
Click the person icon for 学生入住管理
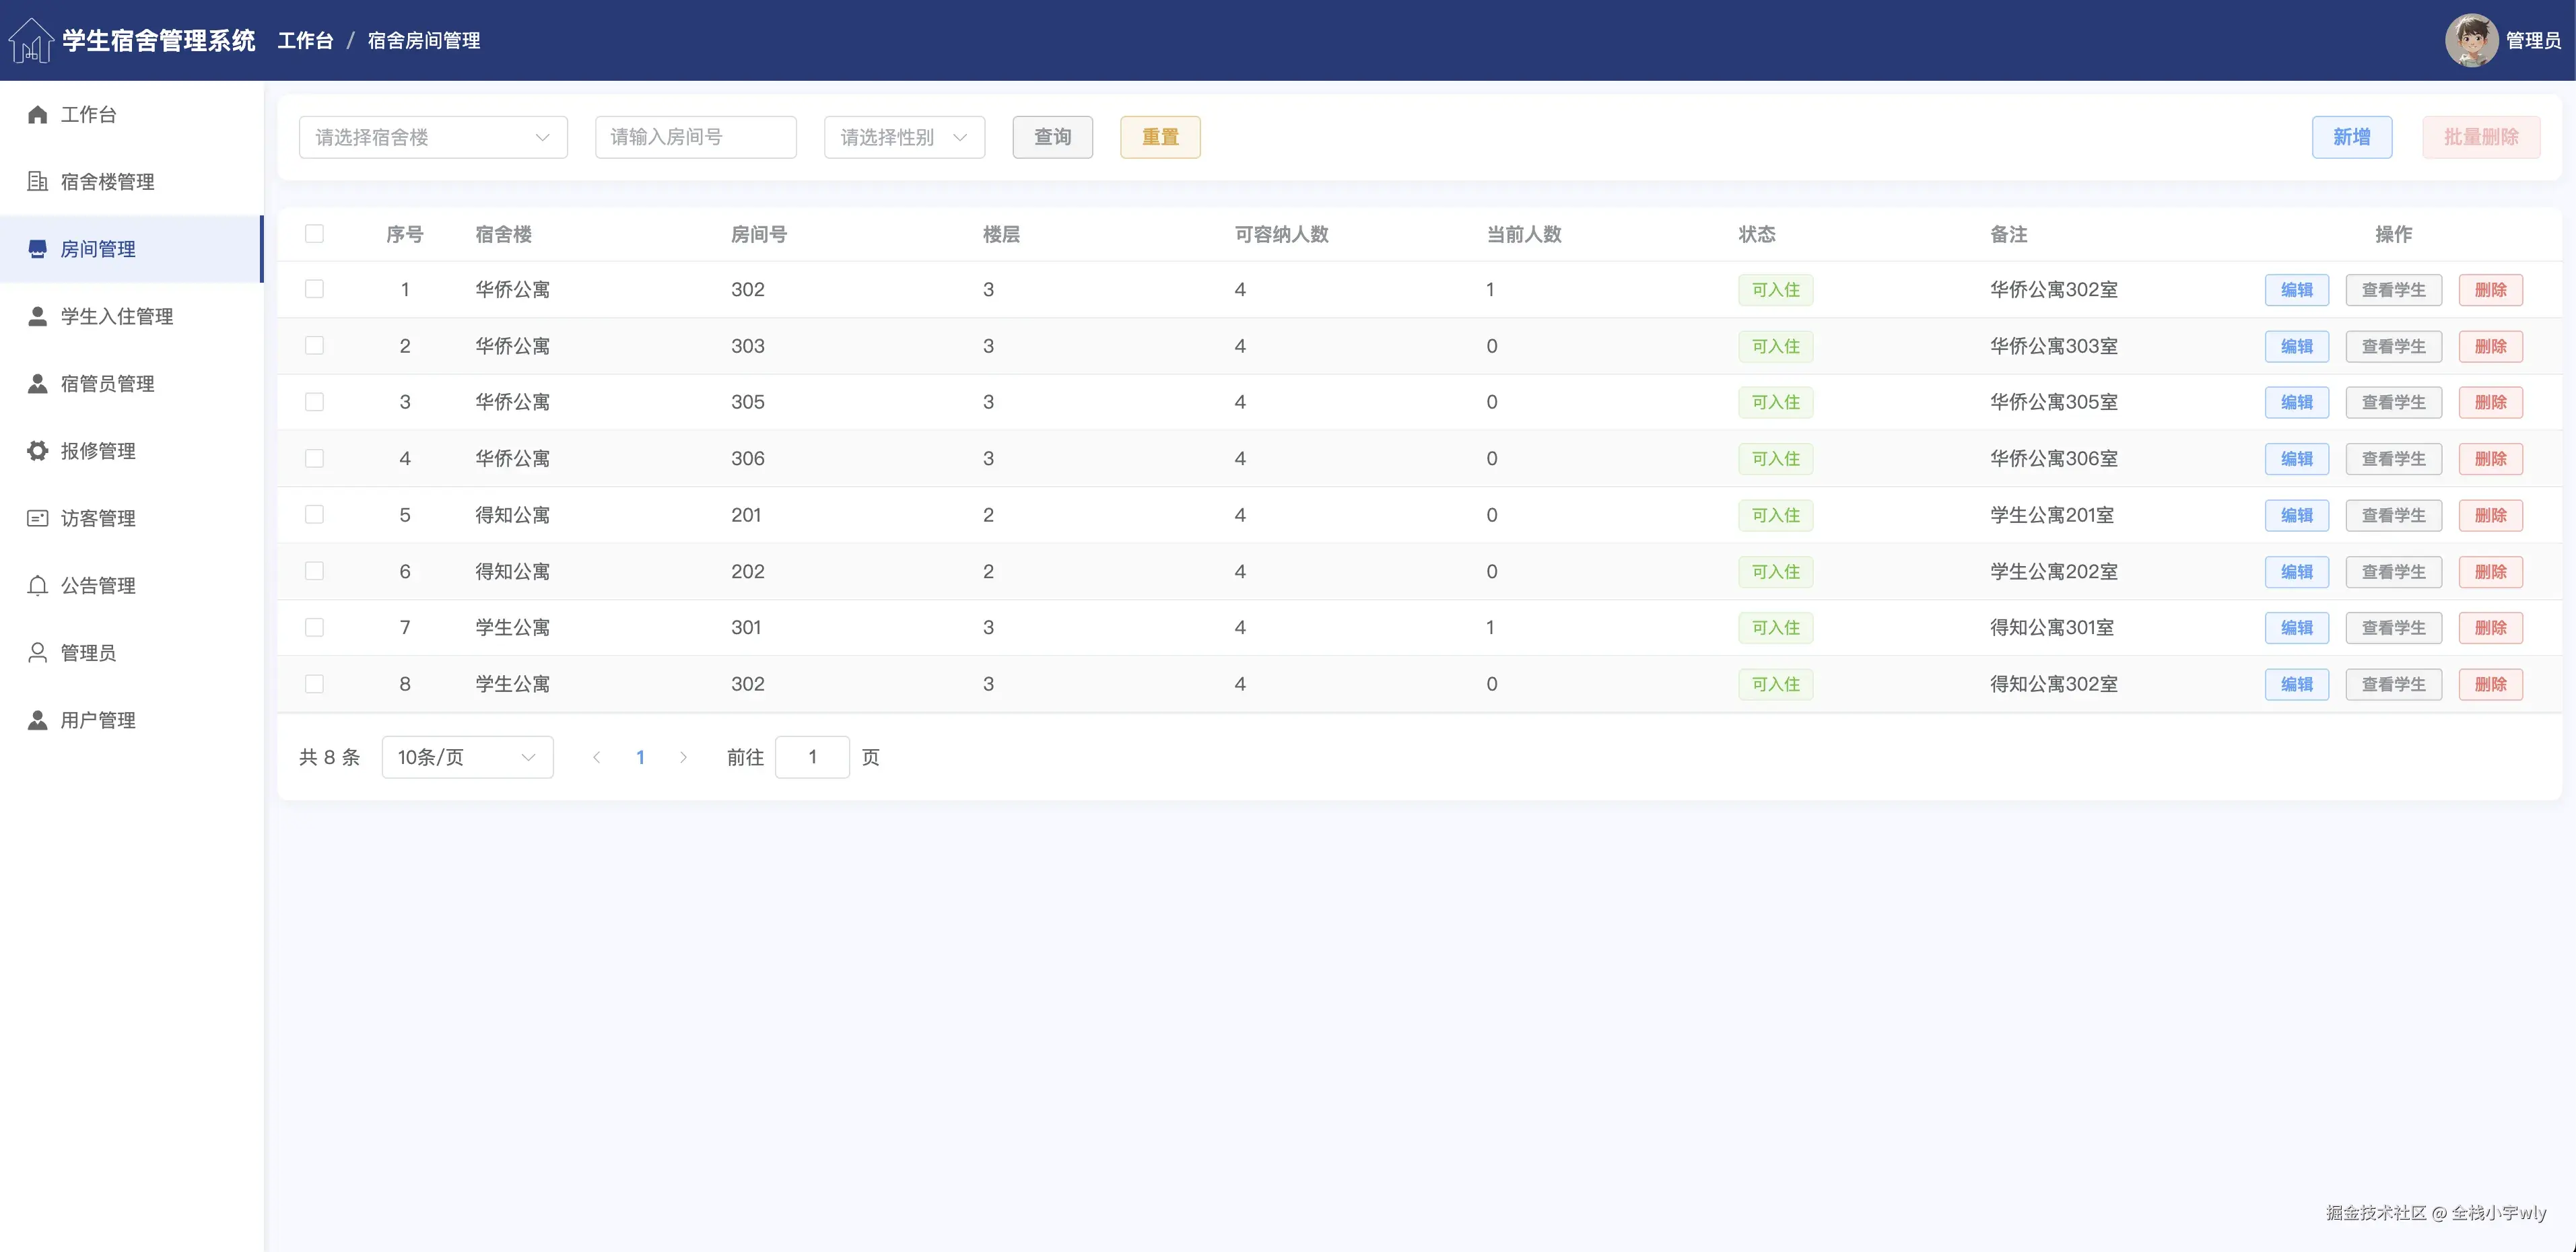click(x=38, y=317)
